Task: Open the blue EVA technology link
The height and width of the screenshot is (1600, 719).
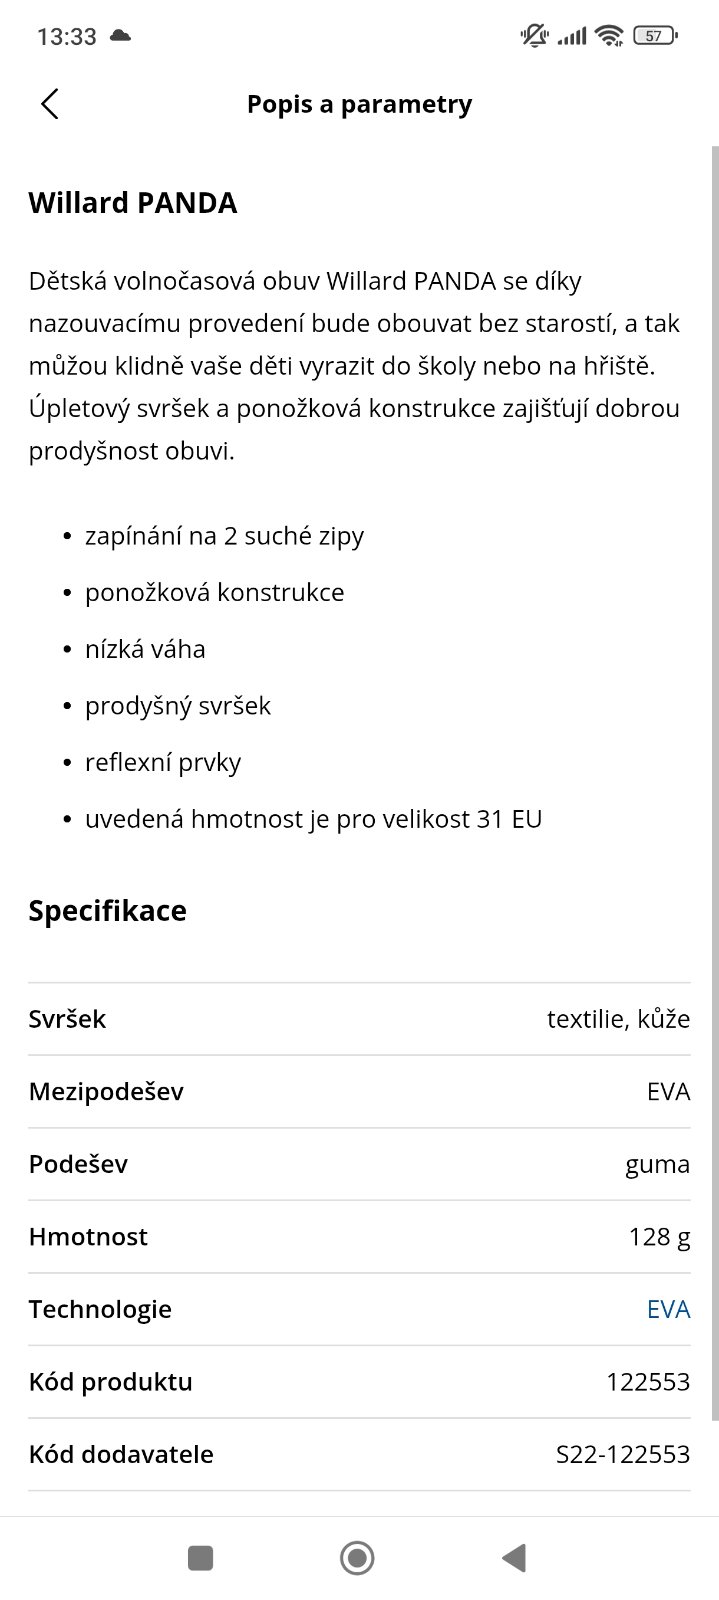Action: click(x=668, y=1309)
